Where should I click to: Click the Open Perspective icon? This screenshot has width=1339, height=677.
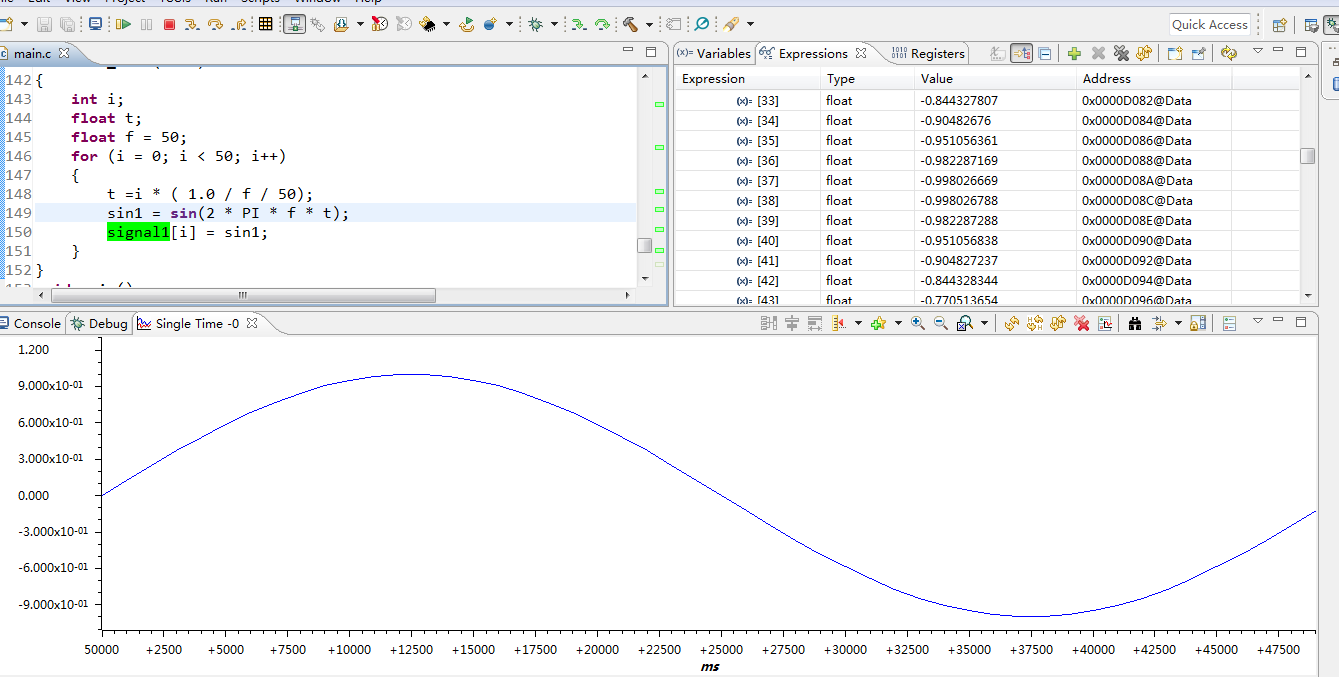pos(1280,25)
